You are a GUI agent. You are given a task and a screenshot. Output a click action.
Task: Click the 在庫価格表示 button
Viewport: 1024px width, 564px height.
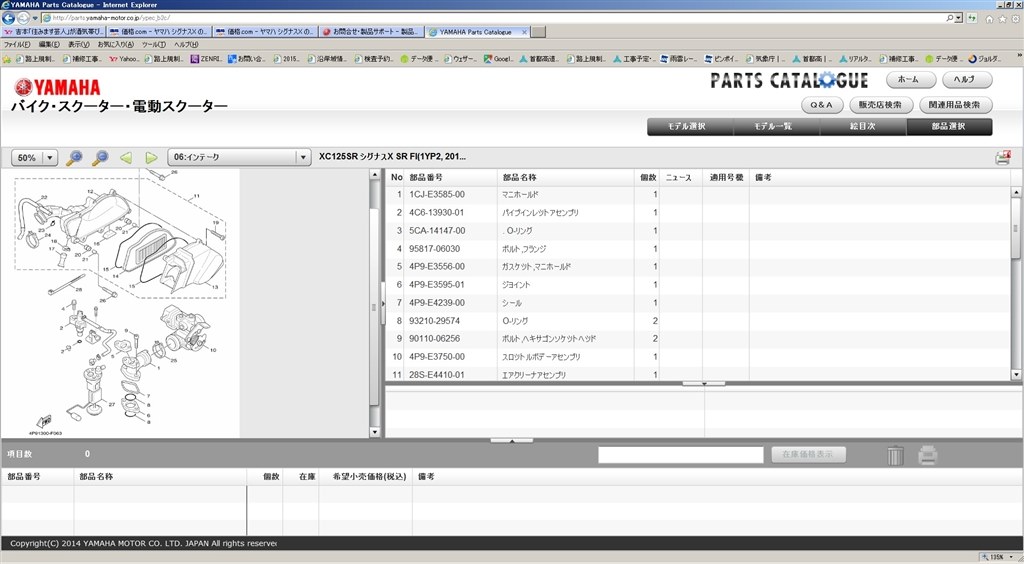(808, 454)
